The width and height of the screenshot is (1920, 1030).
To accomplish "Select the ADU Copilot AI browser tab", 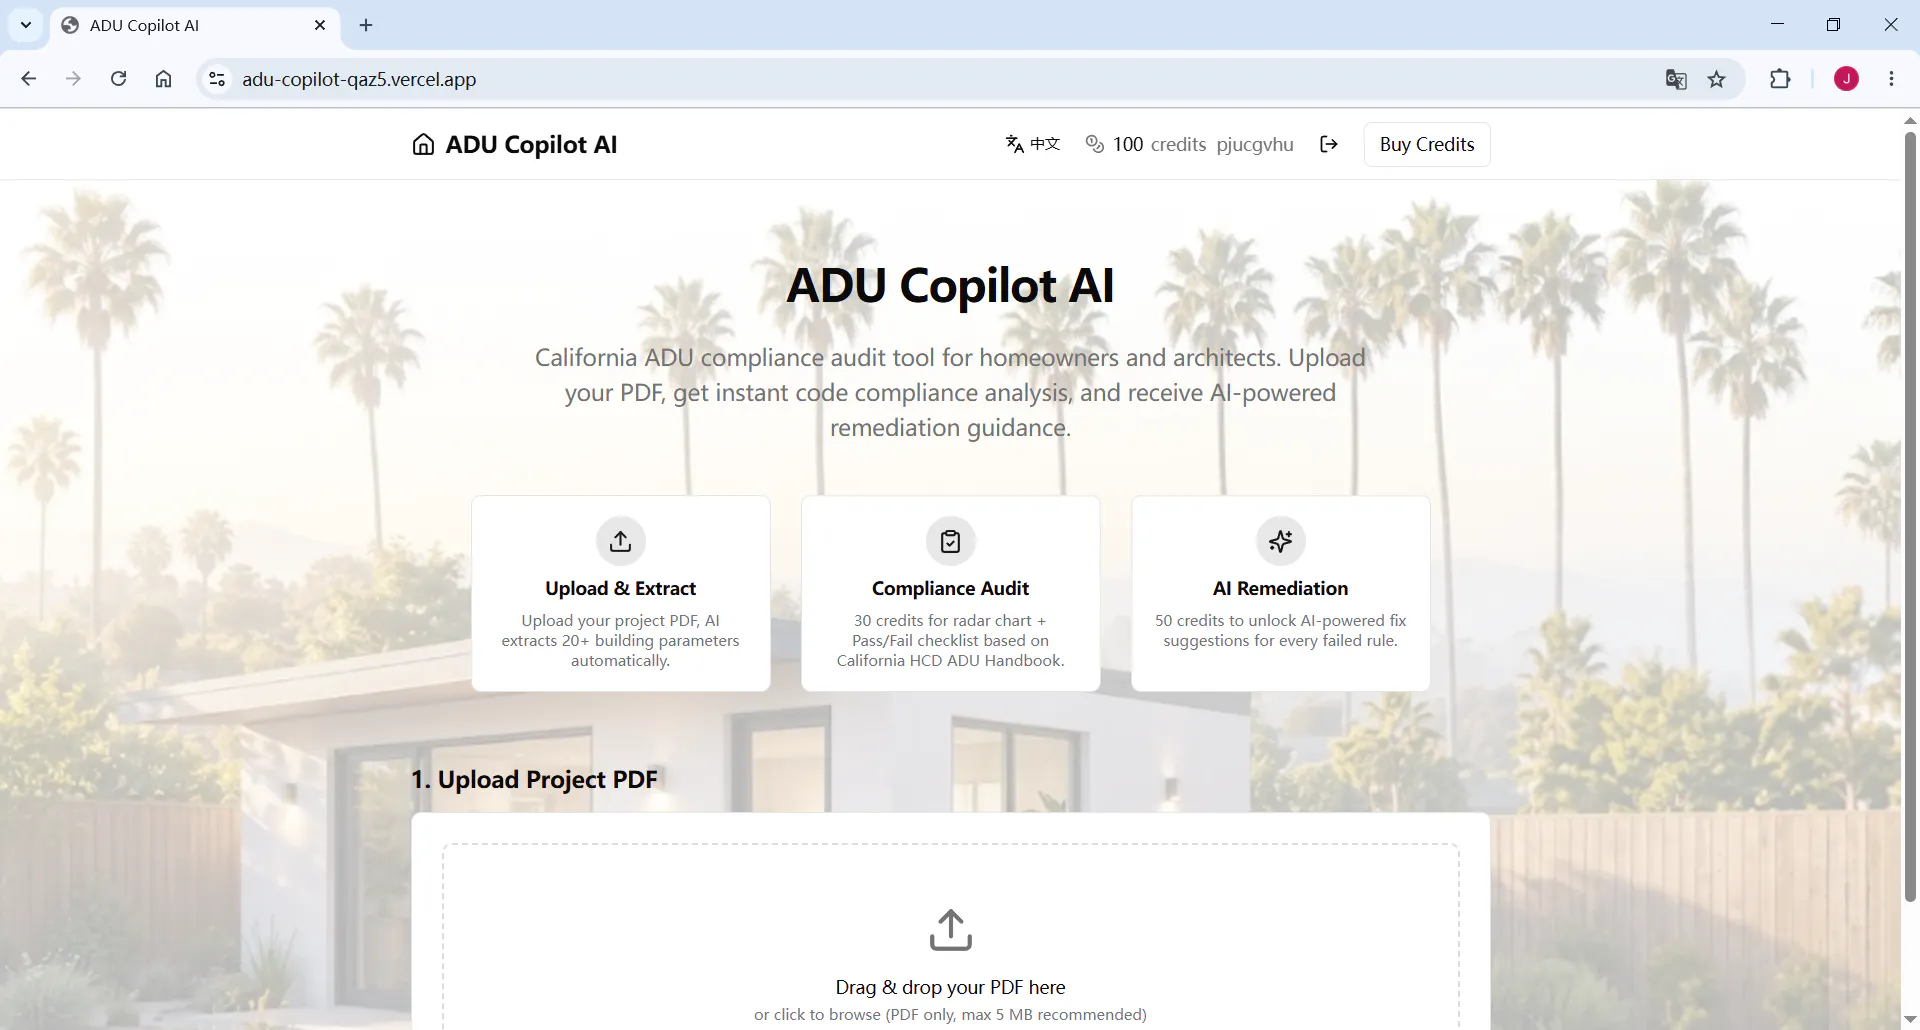I will 195,25.
